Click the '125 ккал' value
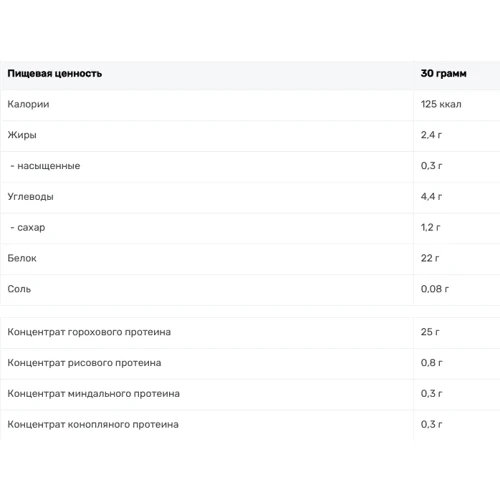500x500 pixels. coord(441,104)
